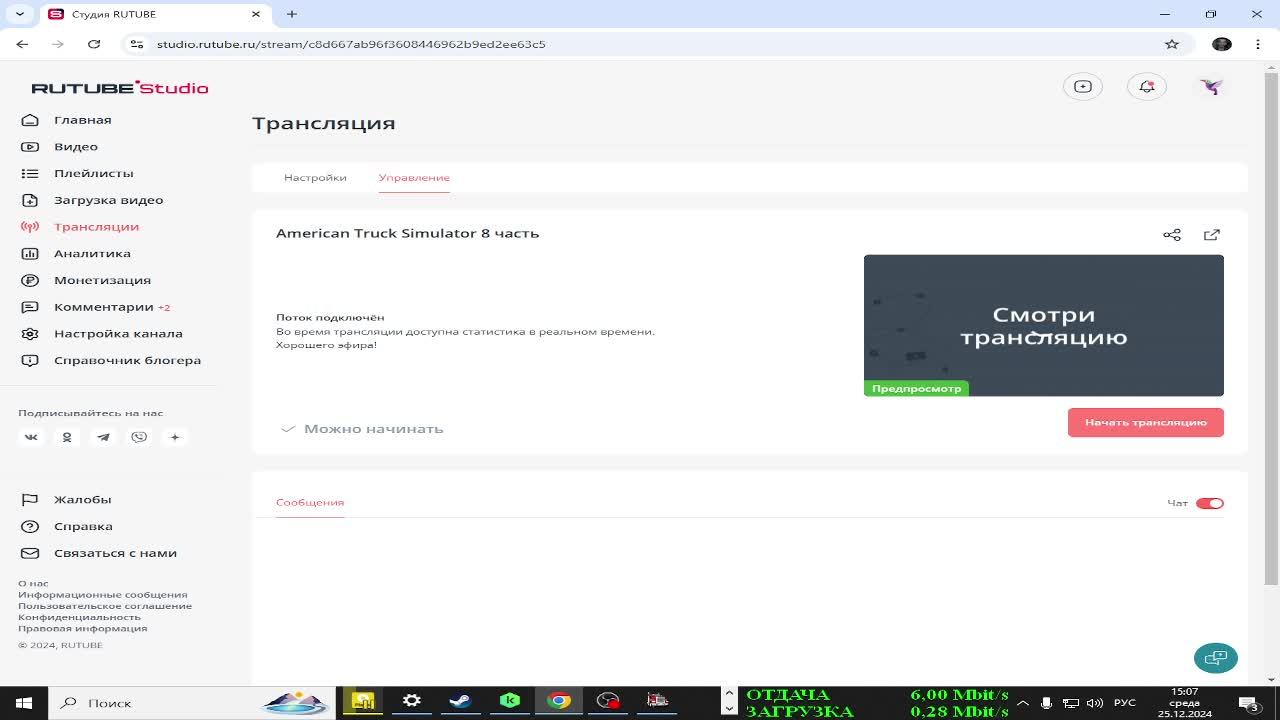The height and width of the screenshot is (720, 1280).
Task: Open the Telegram social link icon
Action: pos(103,437)
